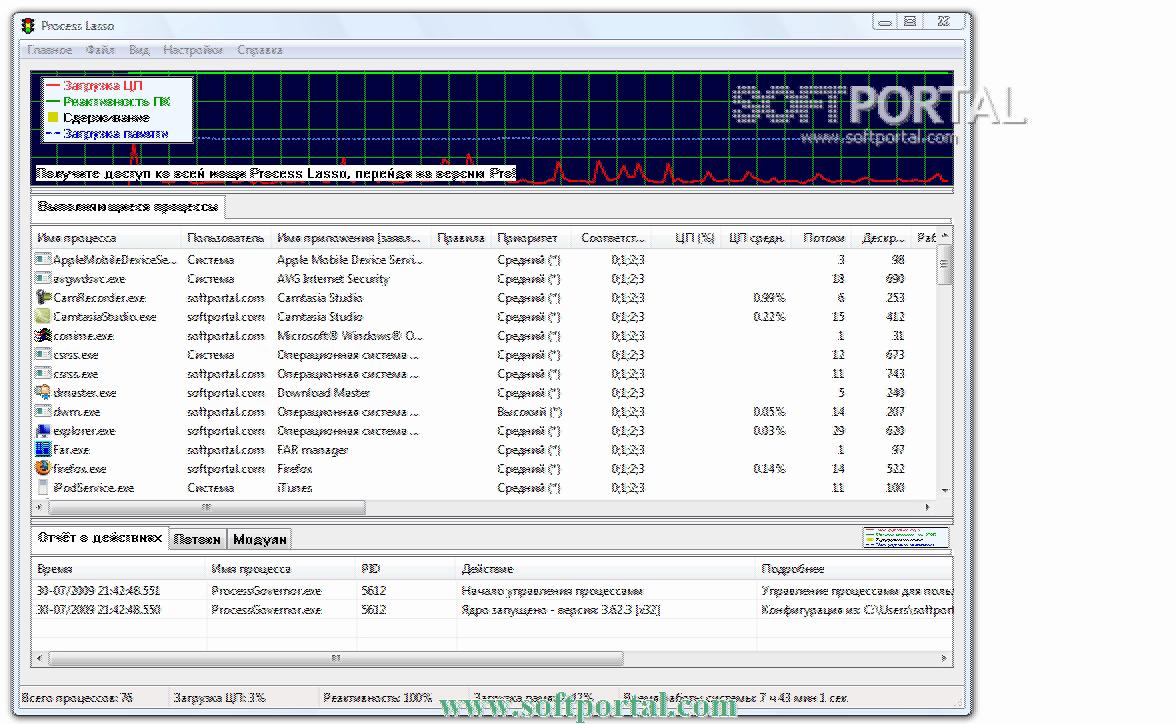Click the Всего процессов status bar entry
Screen dimensions: 1176x724
click(76, 698)
